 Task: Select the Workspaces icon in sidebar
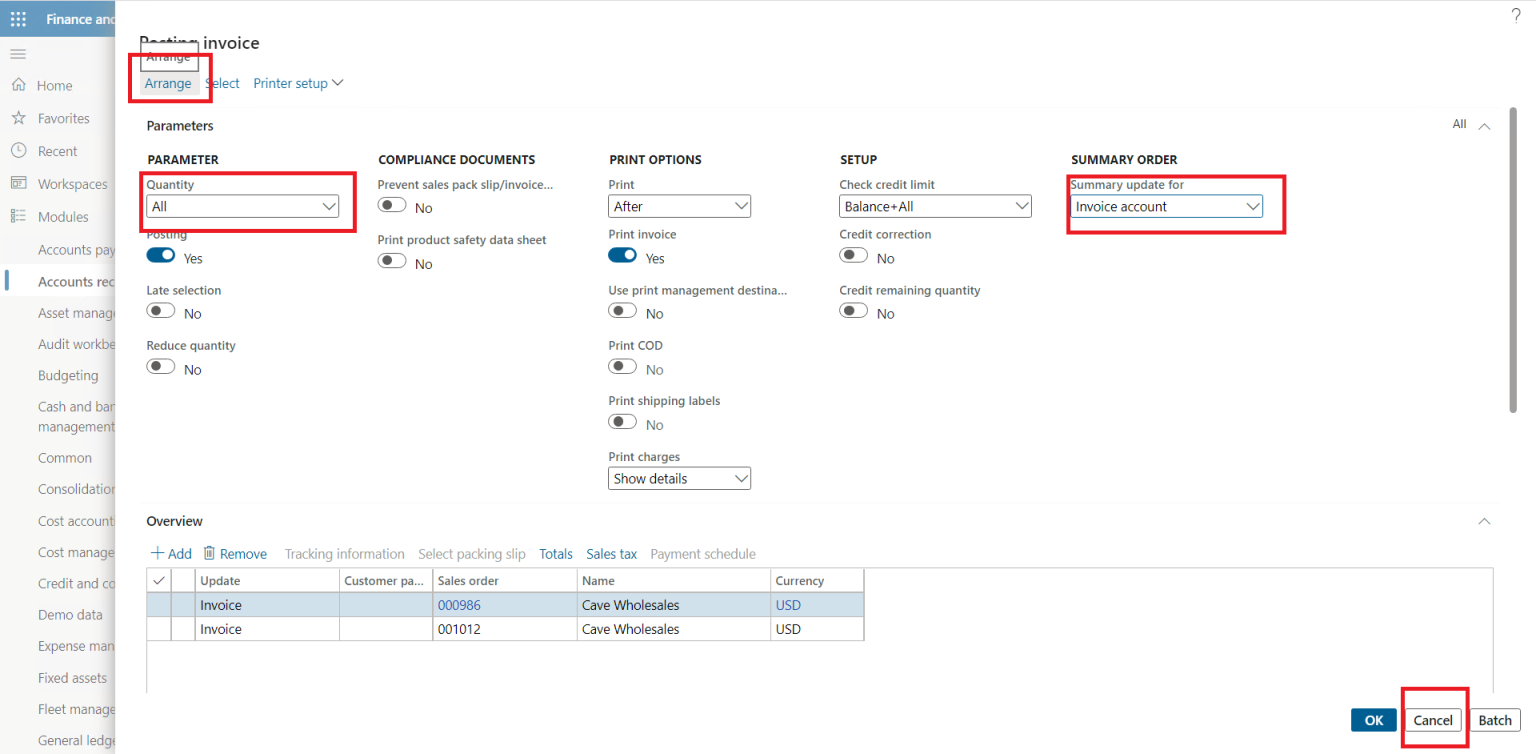click(x=18, y=183)
